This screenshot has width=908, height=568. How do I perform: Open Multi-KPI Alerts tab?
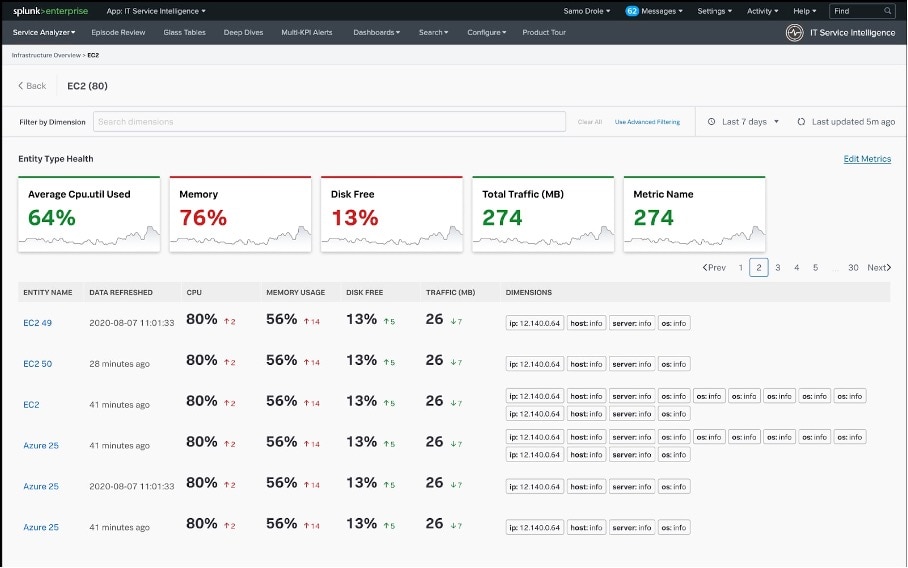point(307,32)
